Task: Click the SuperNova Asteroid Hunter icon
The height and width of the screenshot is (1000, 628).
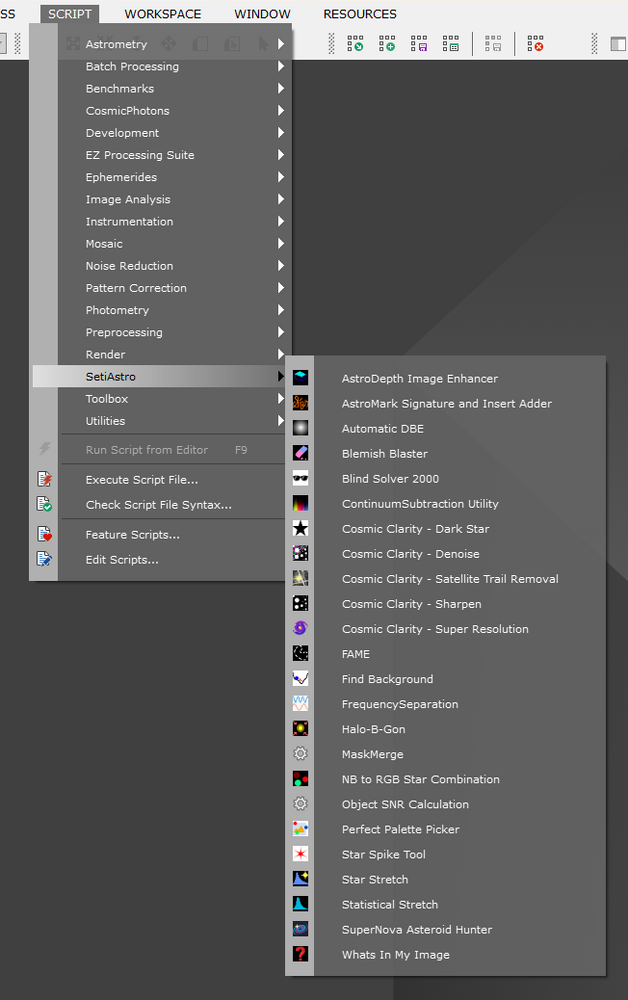Action: (300, 929)
